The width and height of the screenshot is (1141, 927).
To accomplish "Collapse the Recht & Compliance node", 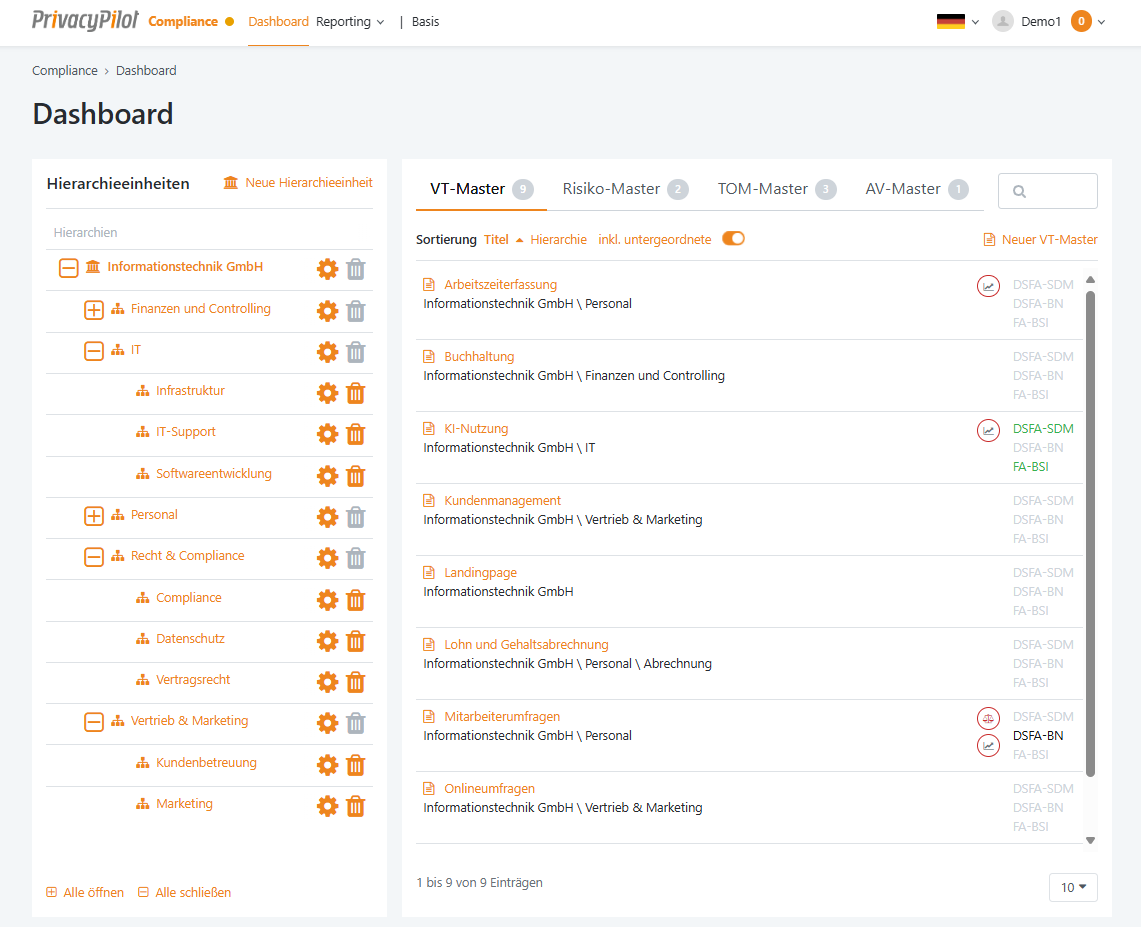I will (94, 557).
